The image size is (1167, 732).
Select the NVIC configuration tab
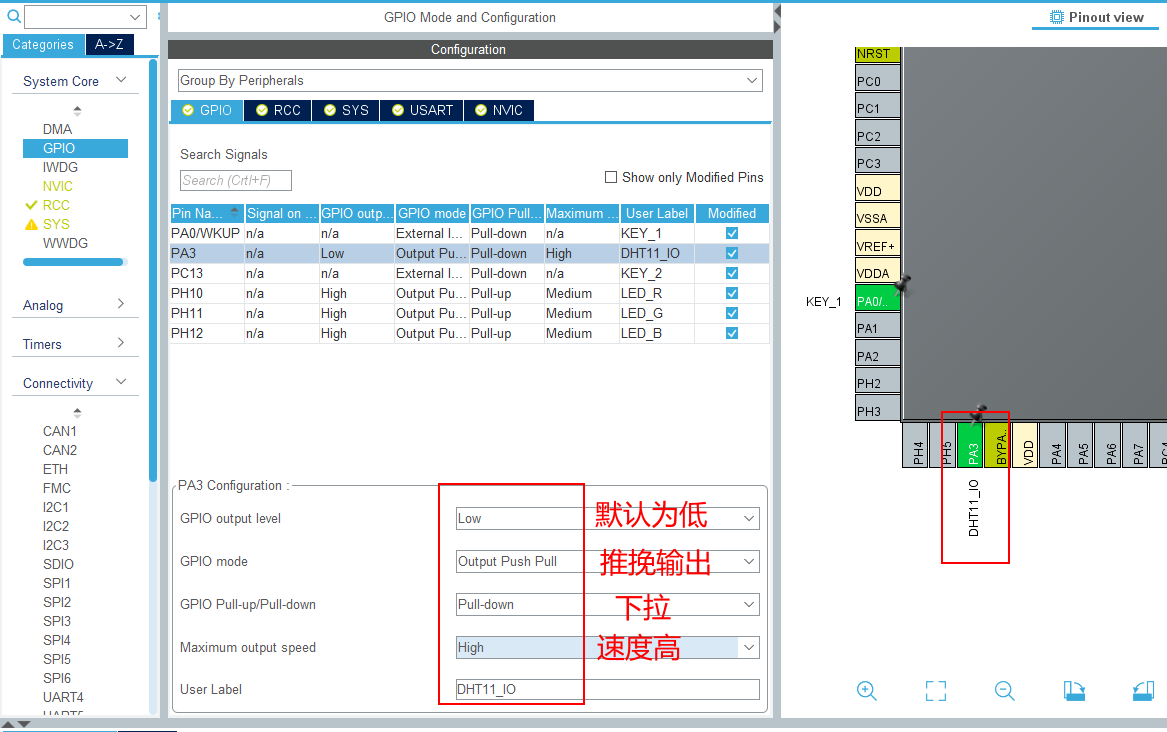[499, 110]
